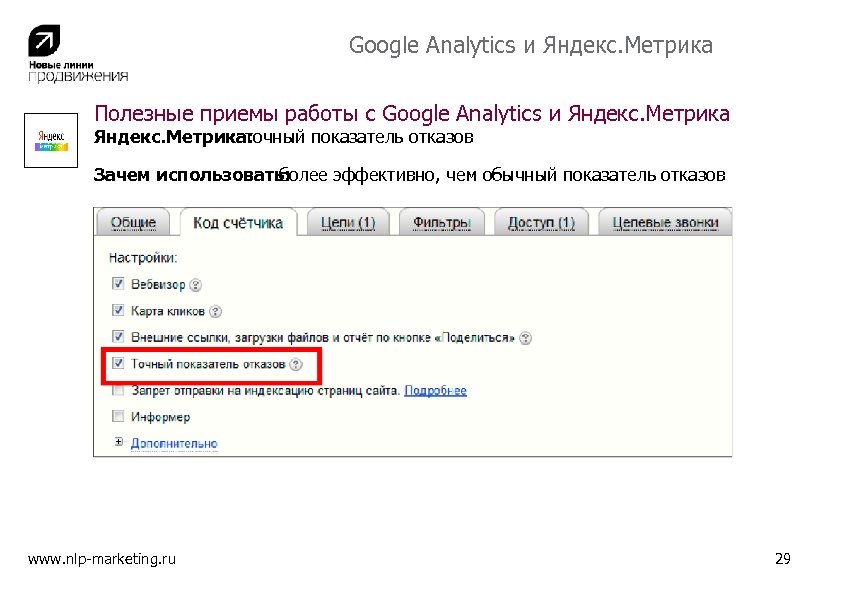Click the help icon beside Карта кликов

pyautogui.click(x=216, y=311)
